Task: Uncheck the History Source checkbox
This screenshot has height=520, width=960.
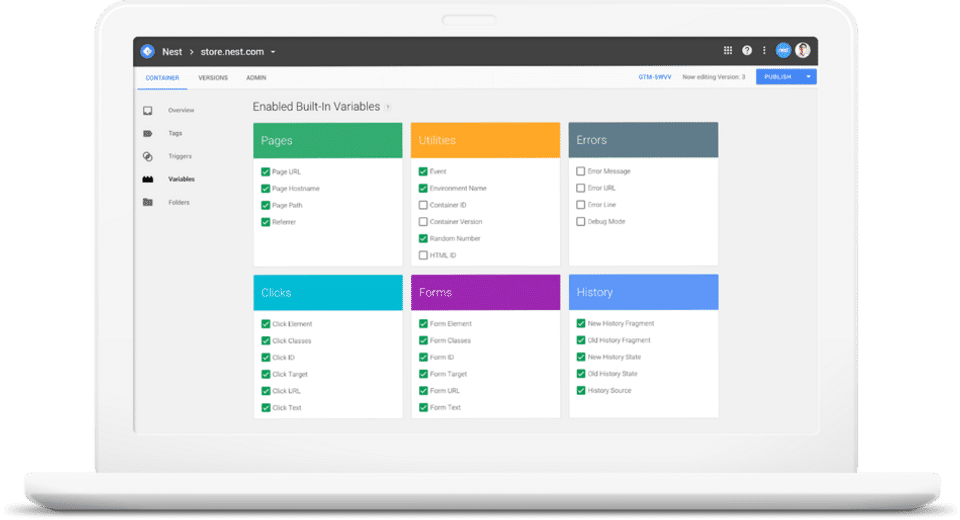Action: (x=580, y=390)
